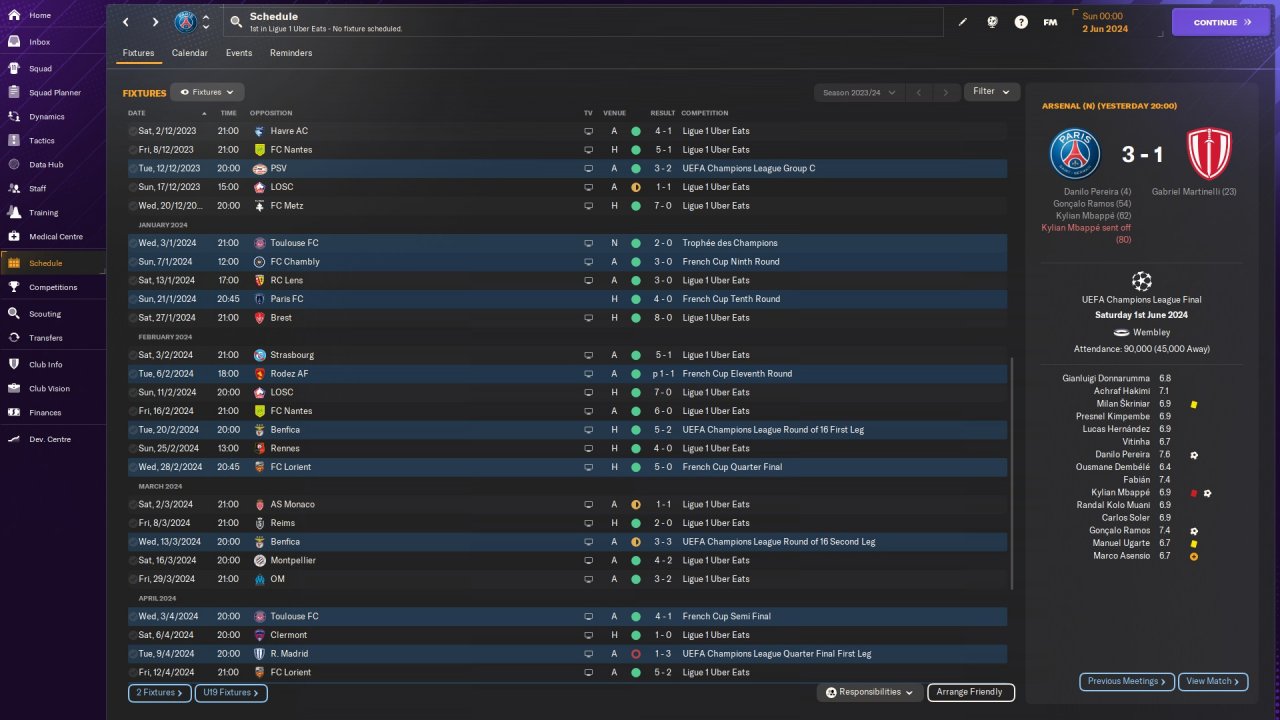The width and height of the screenshot is (1280, 720).
Task: Select the AS Monaco fixture row
Action: click(x=567, y=505)
